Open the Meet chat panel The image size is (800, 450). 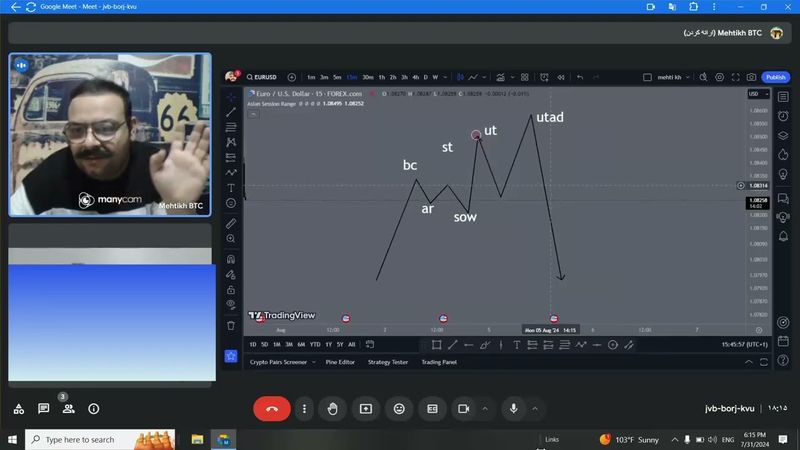44,409
